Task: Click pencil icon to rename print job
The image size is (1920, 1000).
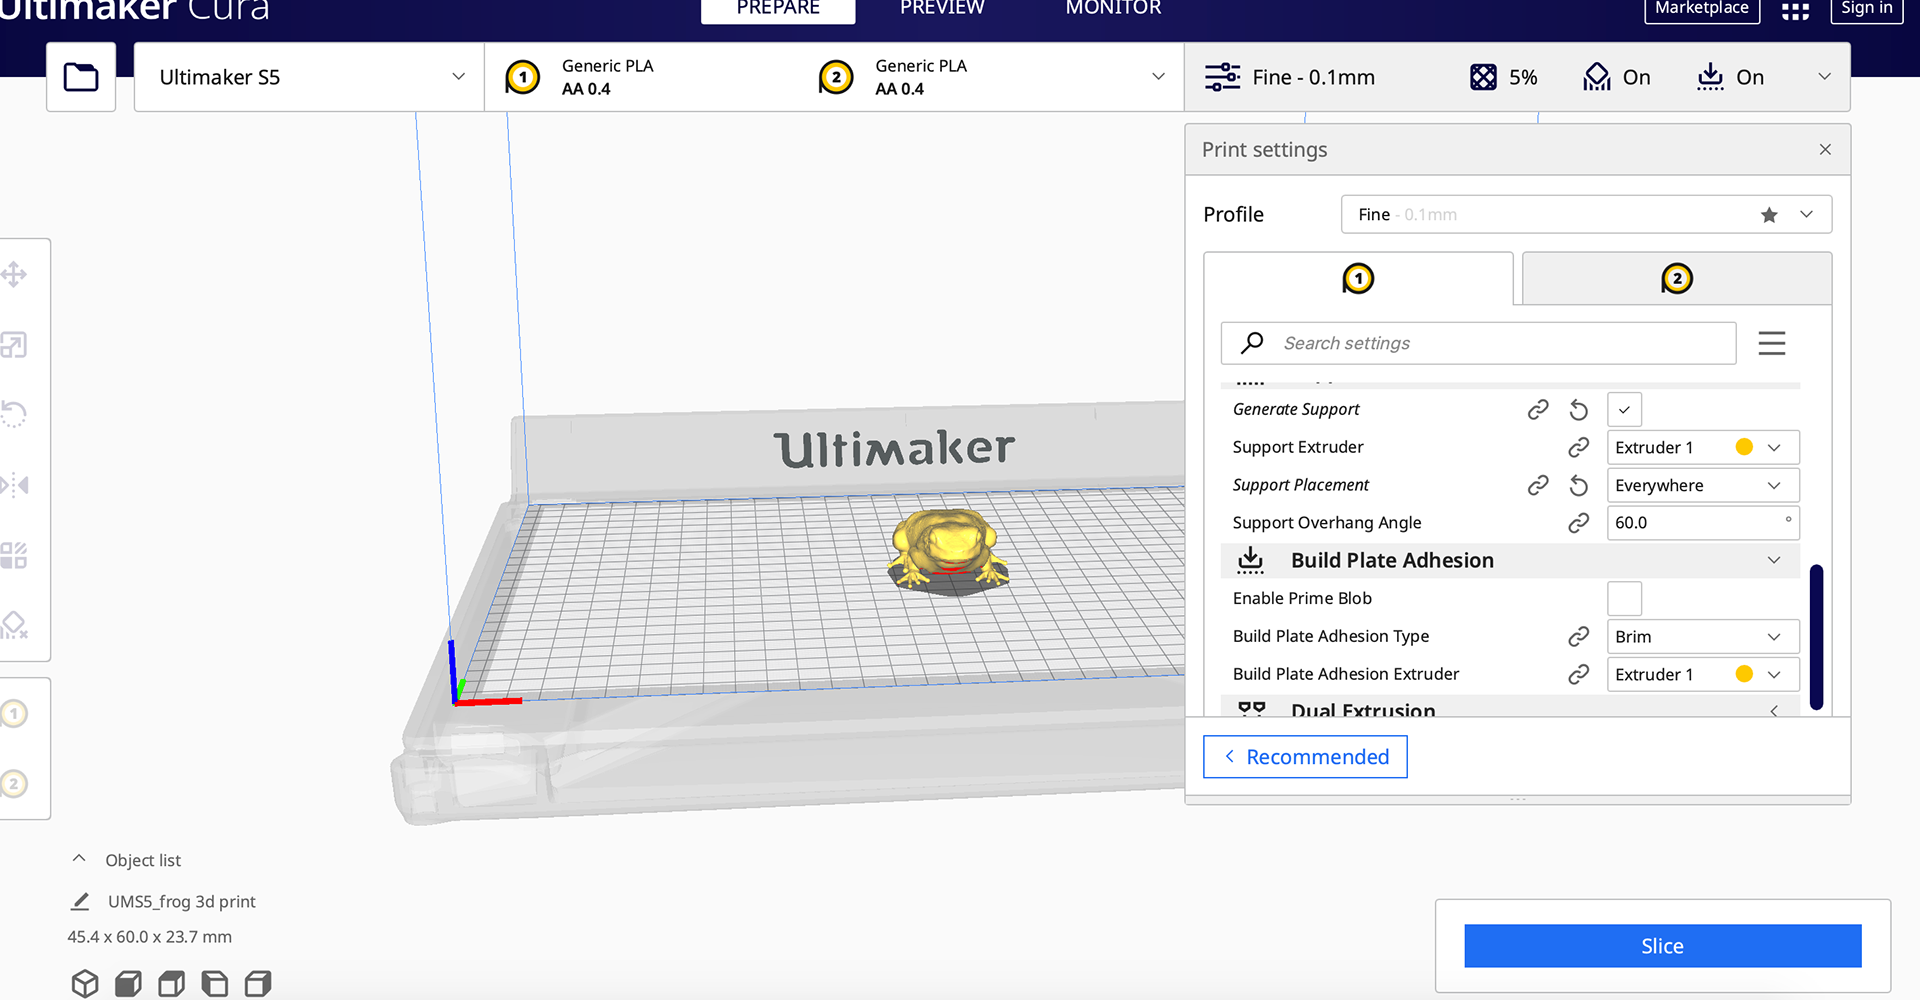Action: pyautogui.click(x=80, y=901)
